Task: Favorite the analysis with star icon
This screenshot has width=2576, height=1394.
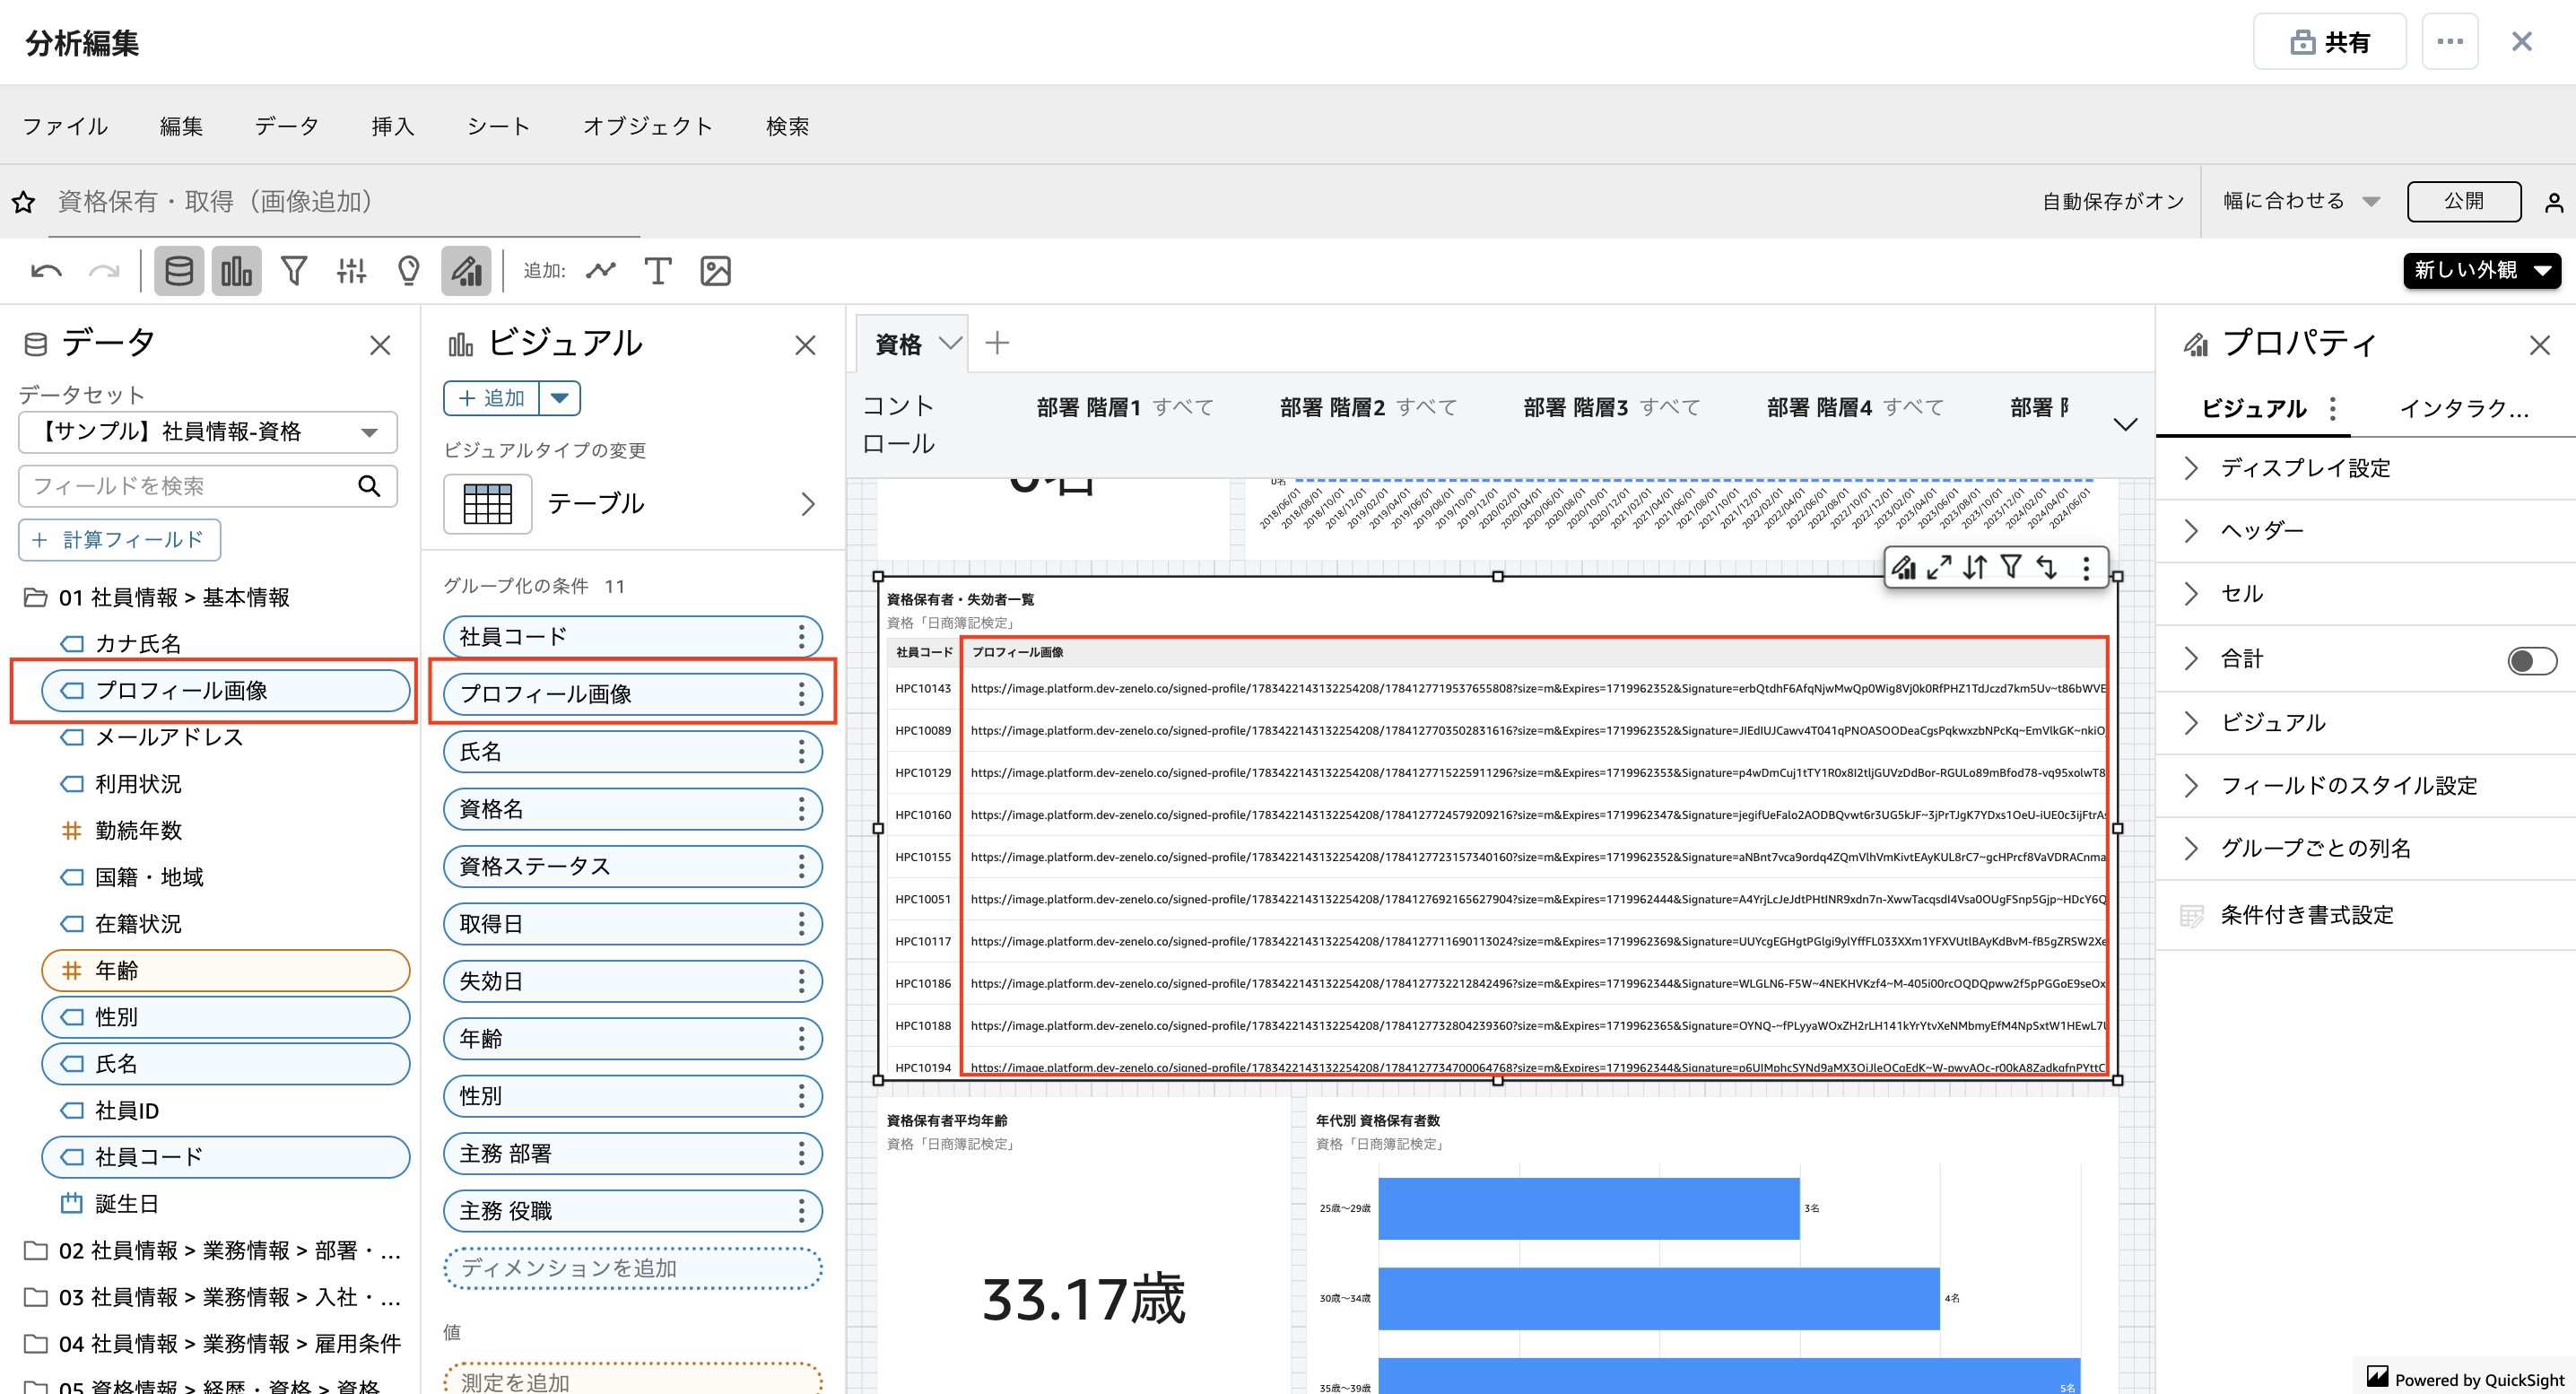Action: coord(24,202)
